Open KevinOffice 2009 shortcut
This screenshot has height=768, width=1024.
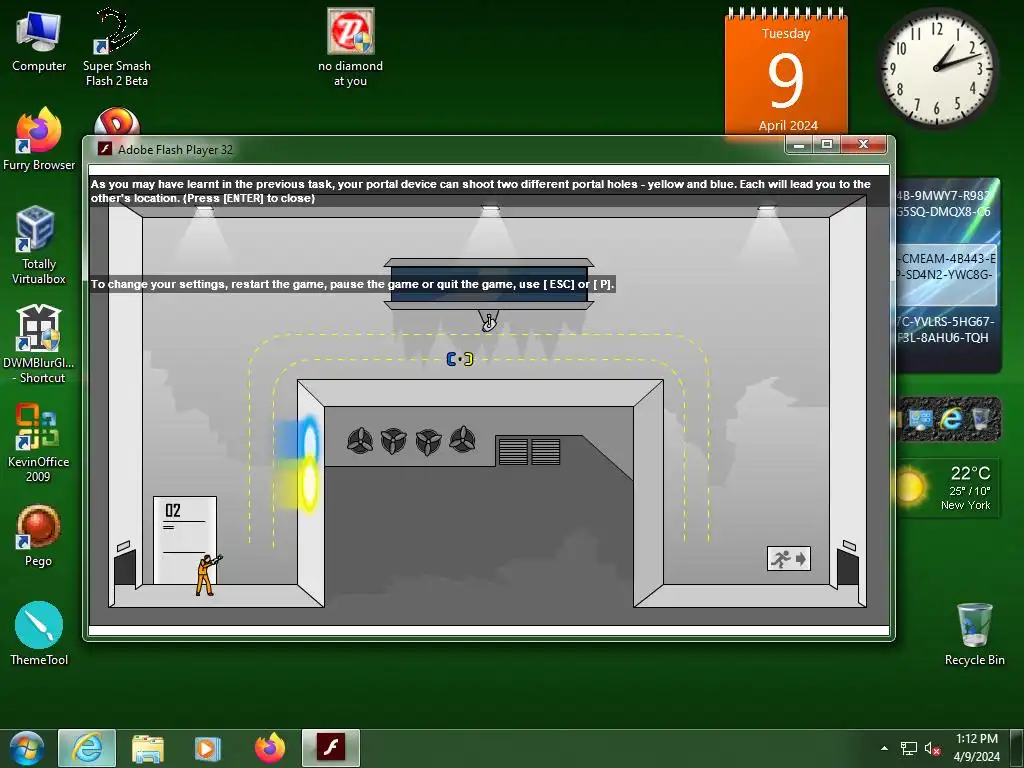click(39, 443)
